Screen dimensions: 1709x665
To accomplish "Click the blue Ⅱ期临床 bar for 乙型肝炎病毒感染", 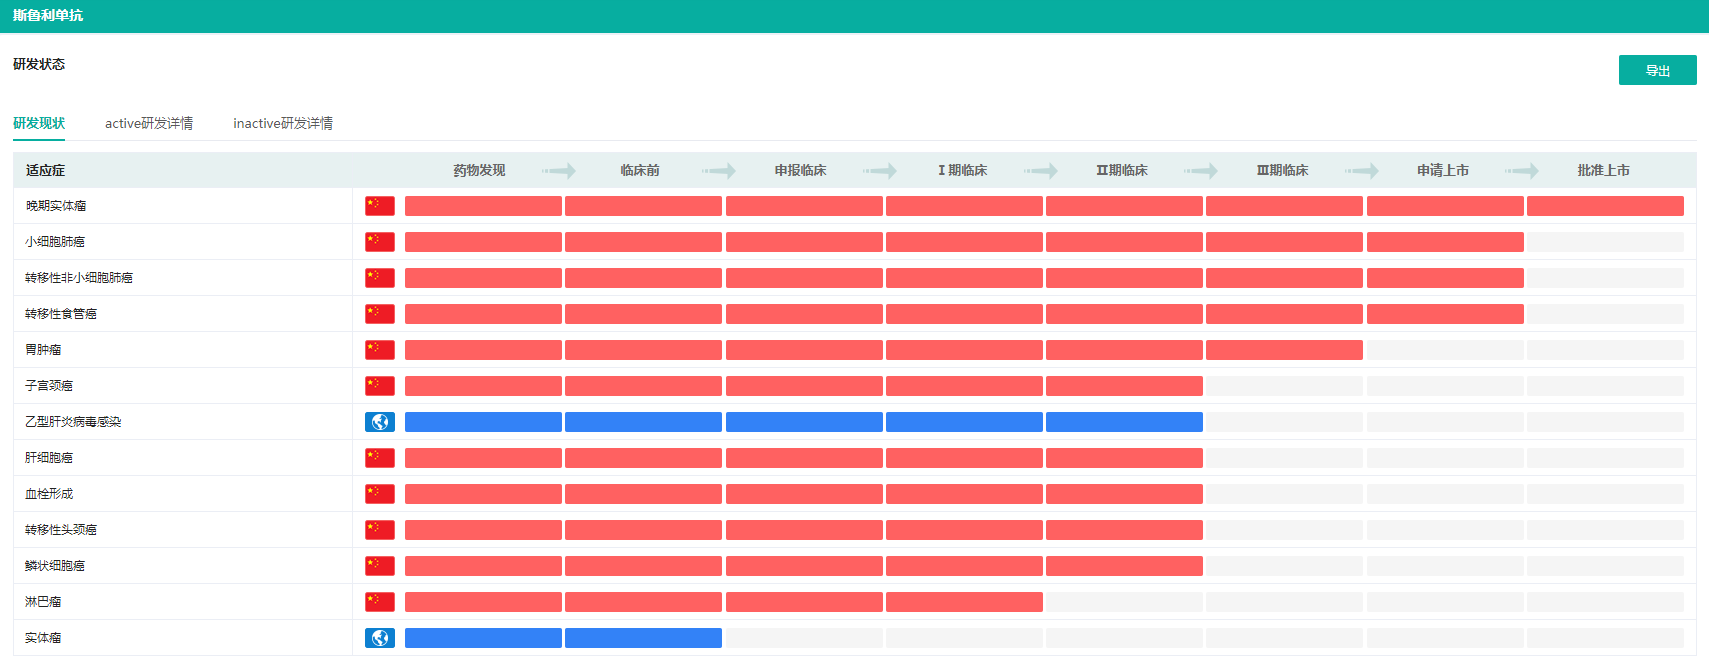I will pos(1123,422).
